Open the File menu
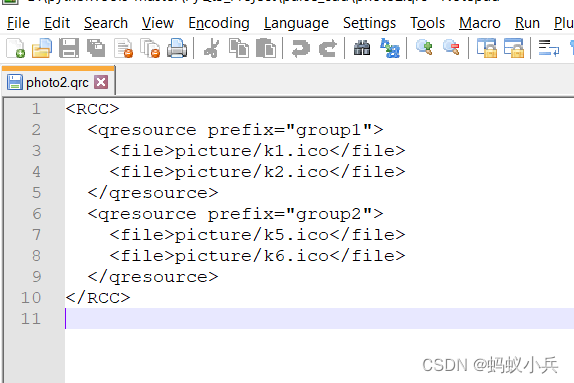Image resolution: width=574 pixels, height=383 pixels. (18, 23)
